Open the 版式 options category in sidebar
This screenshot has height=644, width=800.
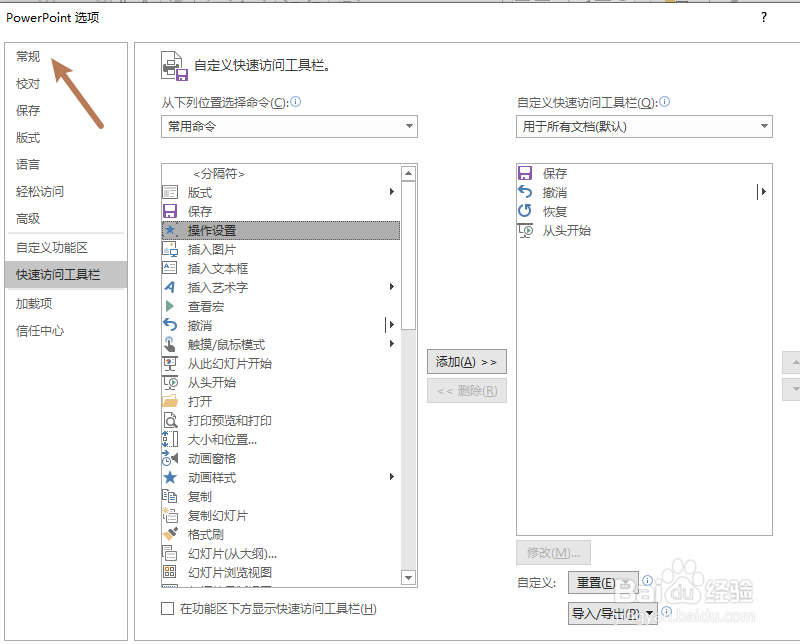28,138
